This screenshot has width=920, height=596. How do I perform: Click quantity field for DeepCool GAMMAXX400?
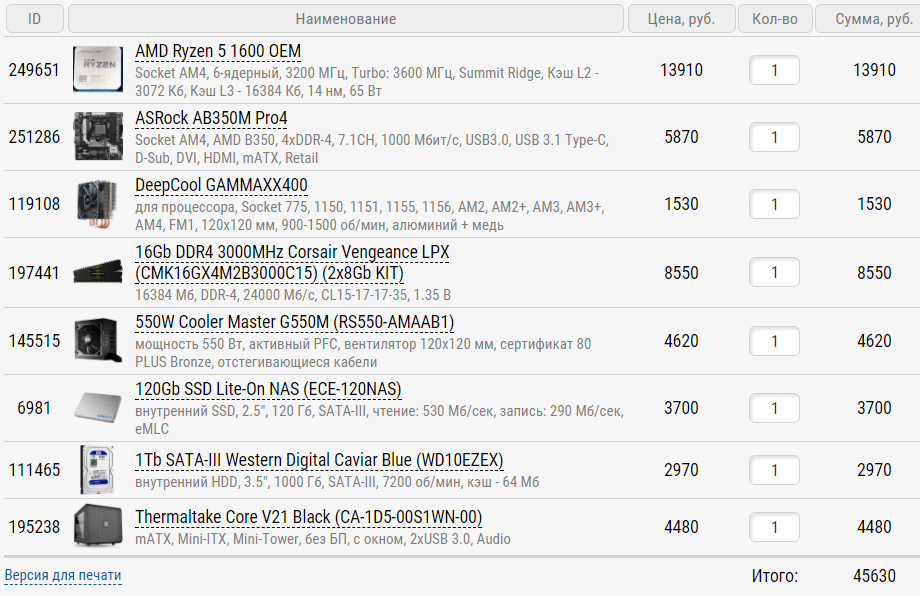774,204
